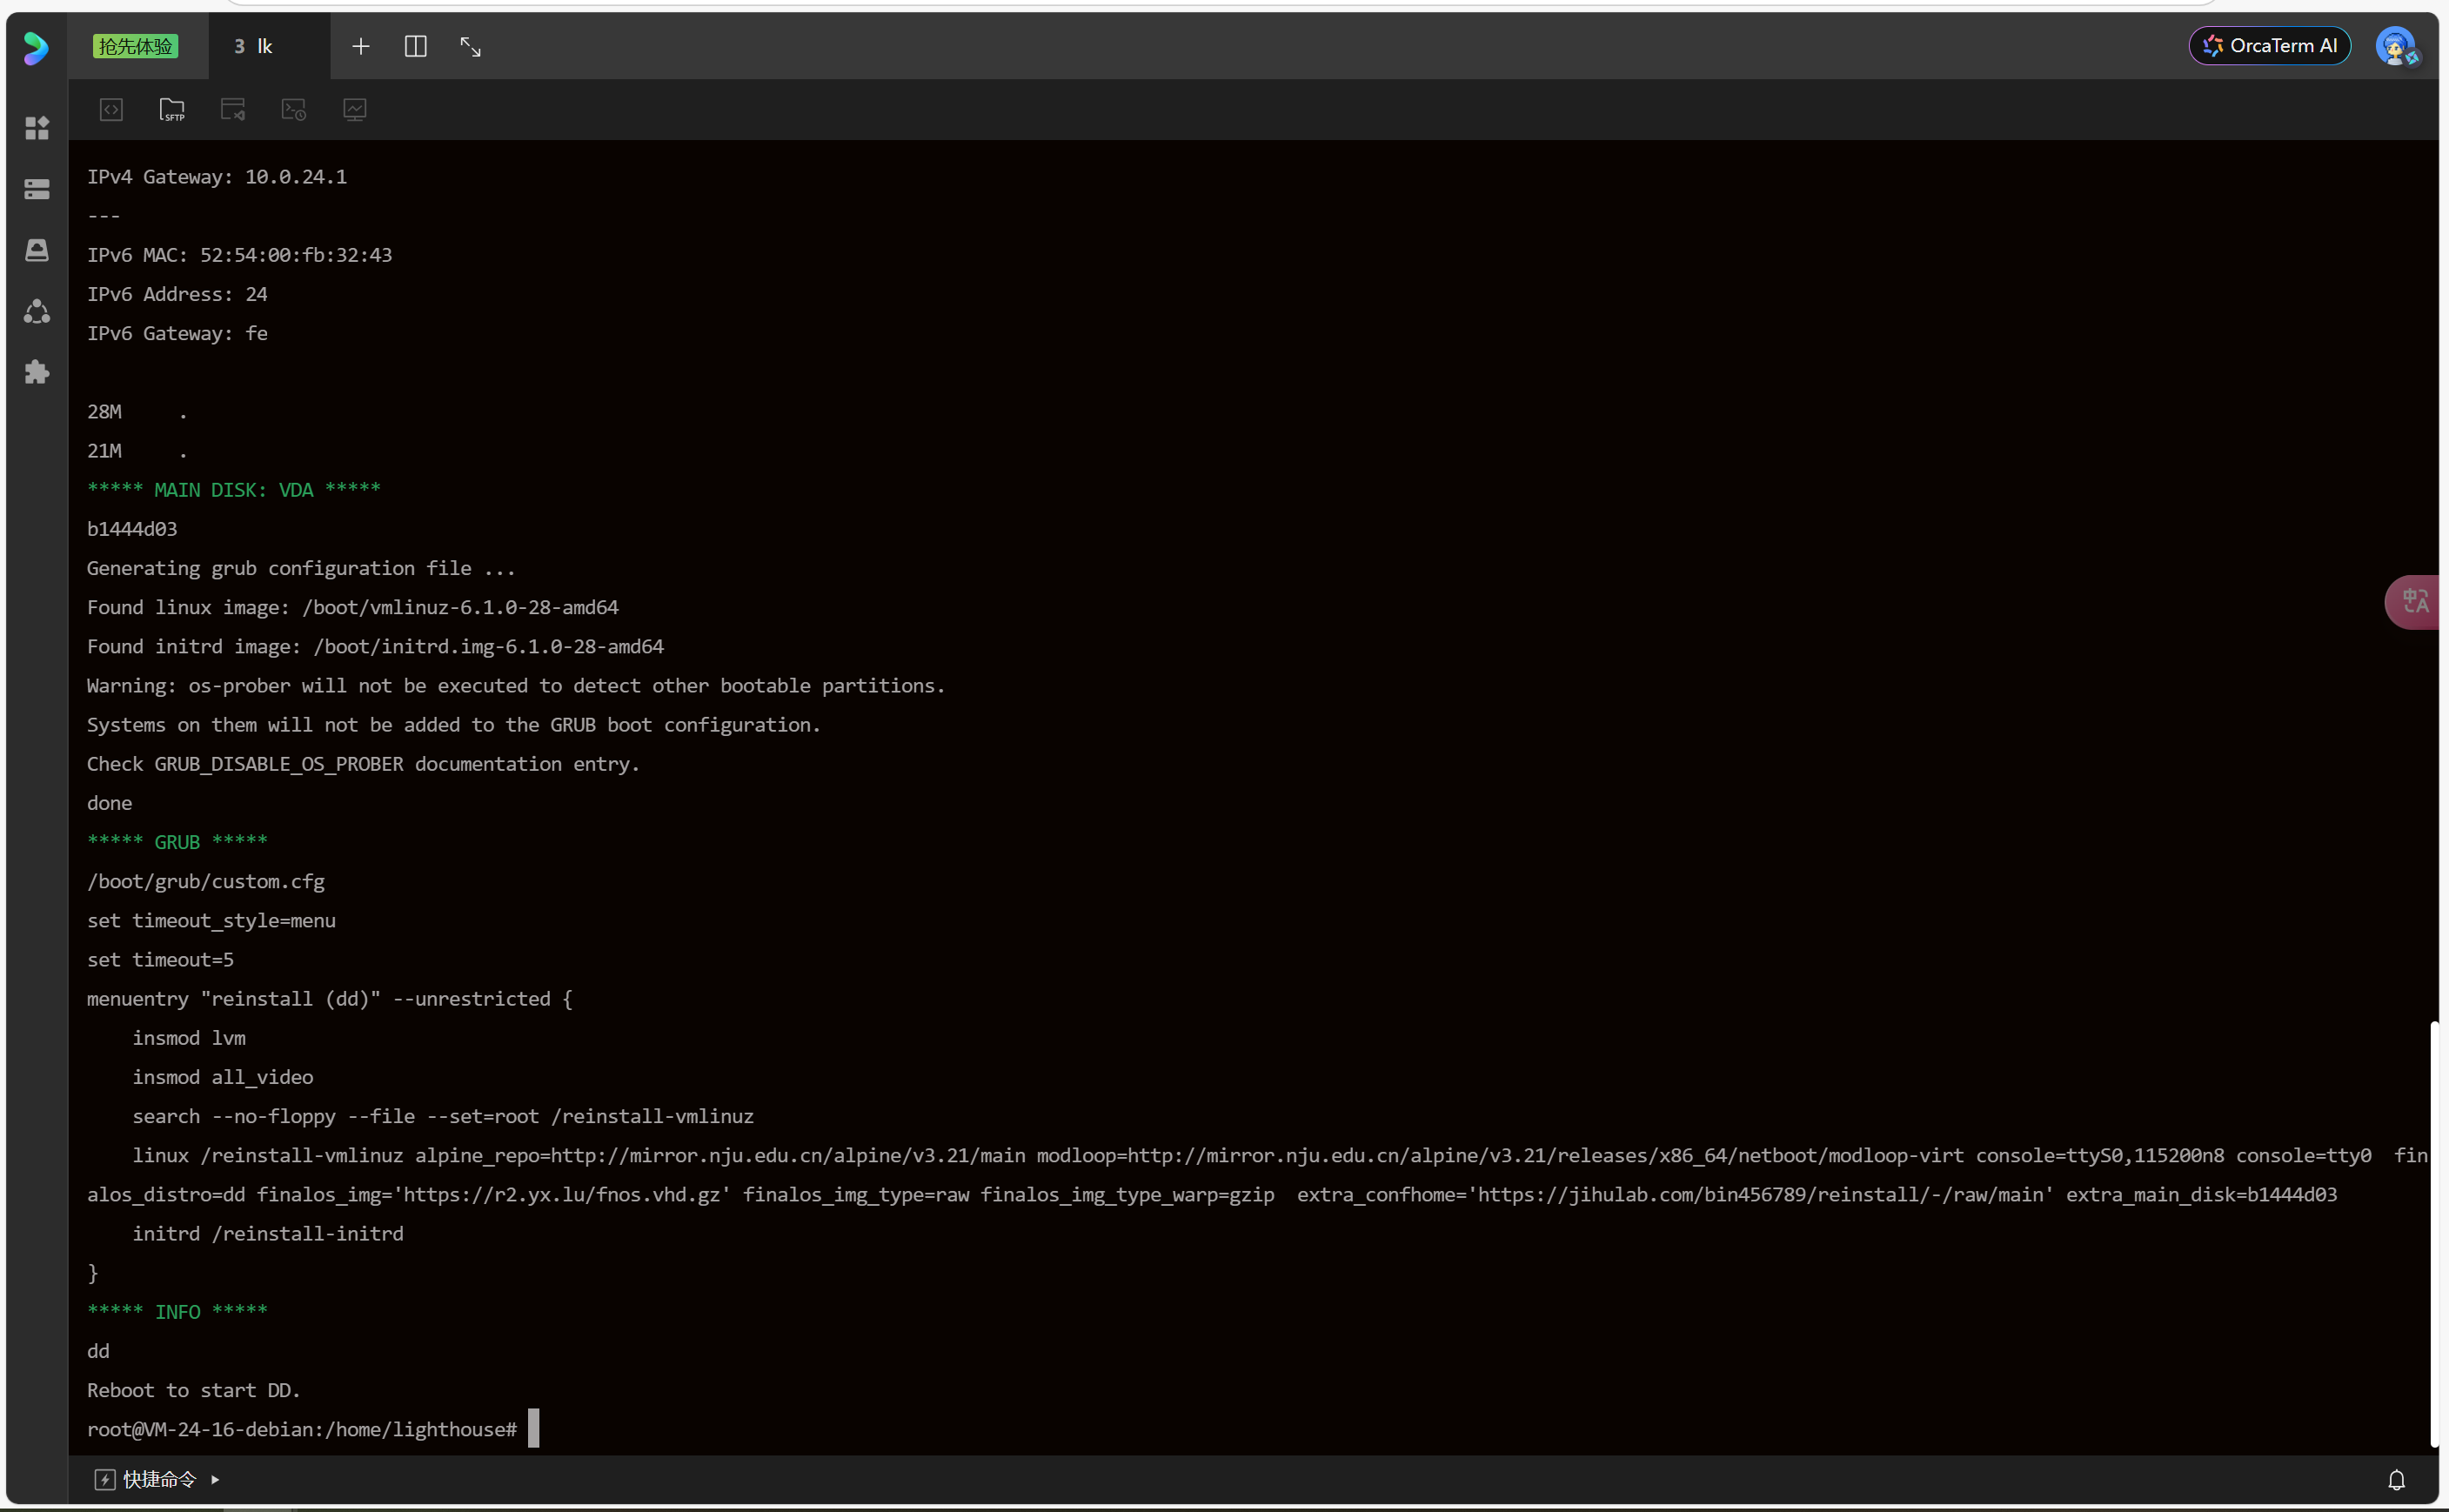Open the code snippet toolbar icon
Screen dimensions: 2449x1512
111,109
